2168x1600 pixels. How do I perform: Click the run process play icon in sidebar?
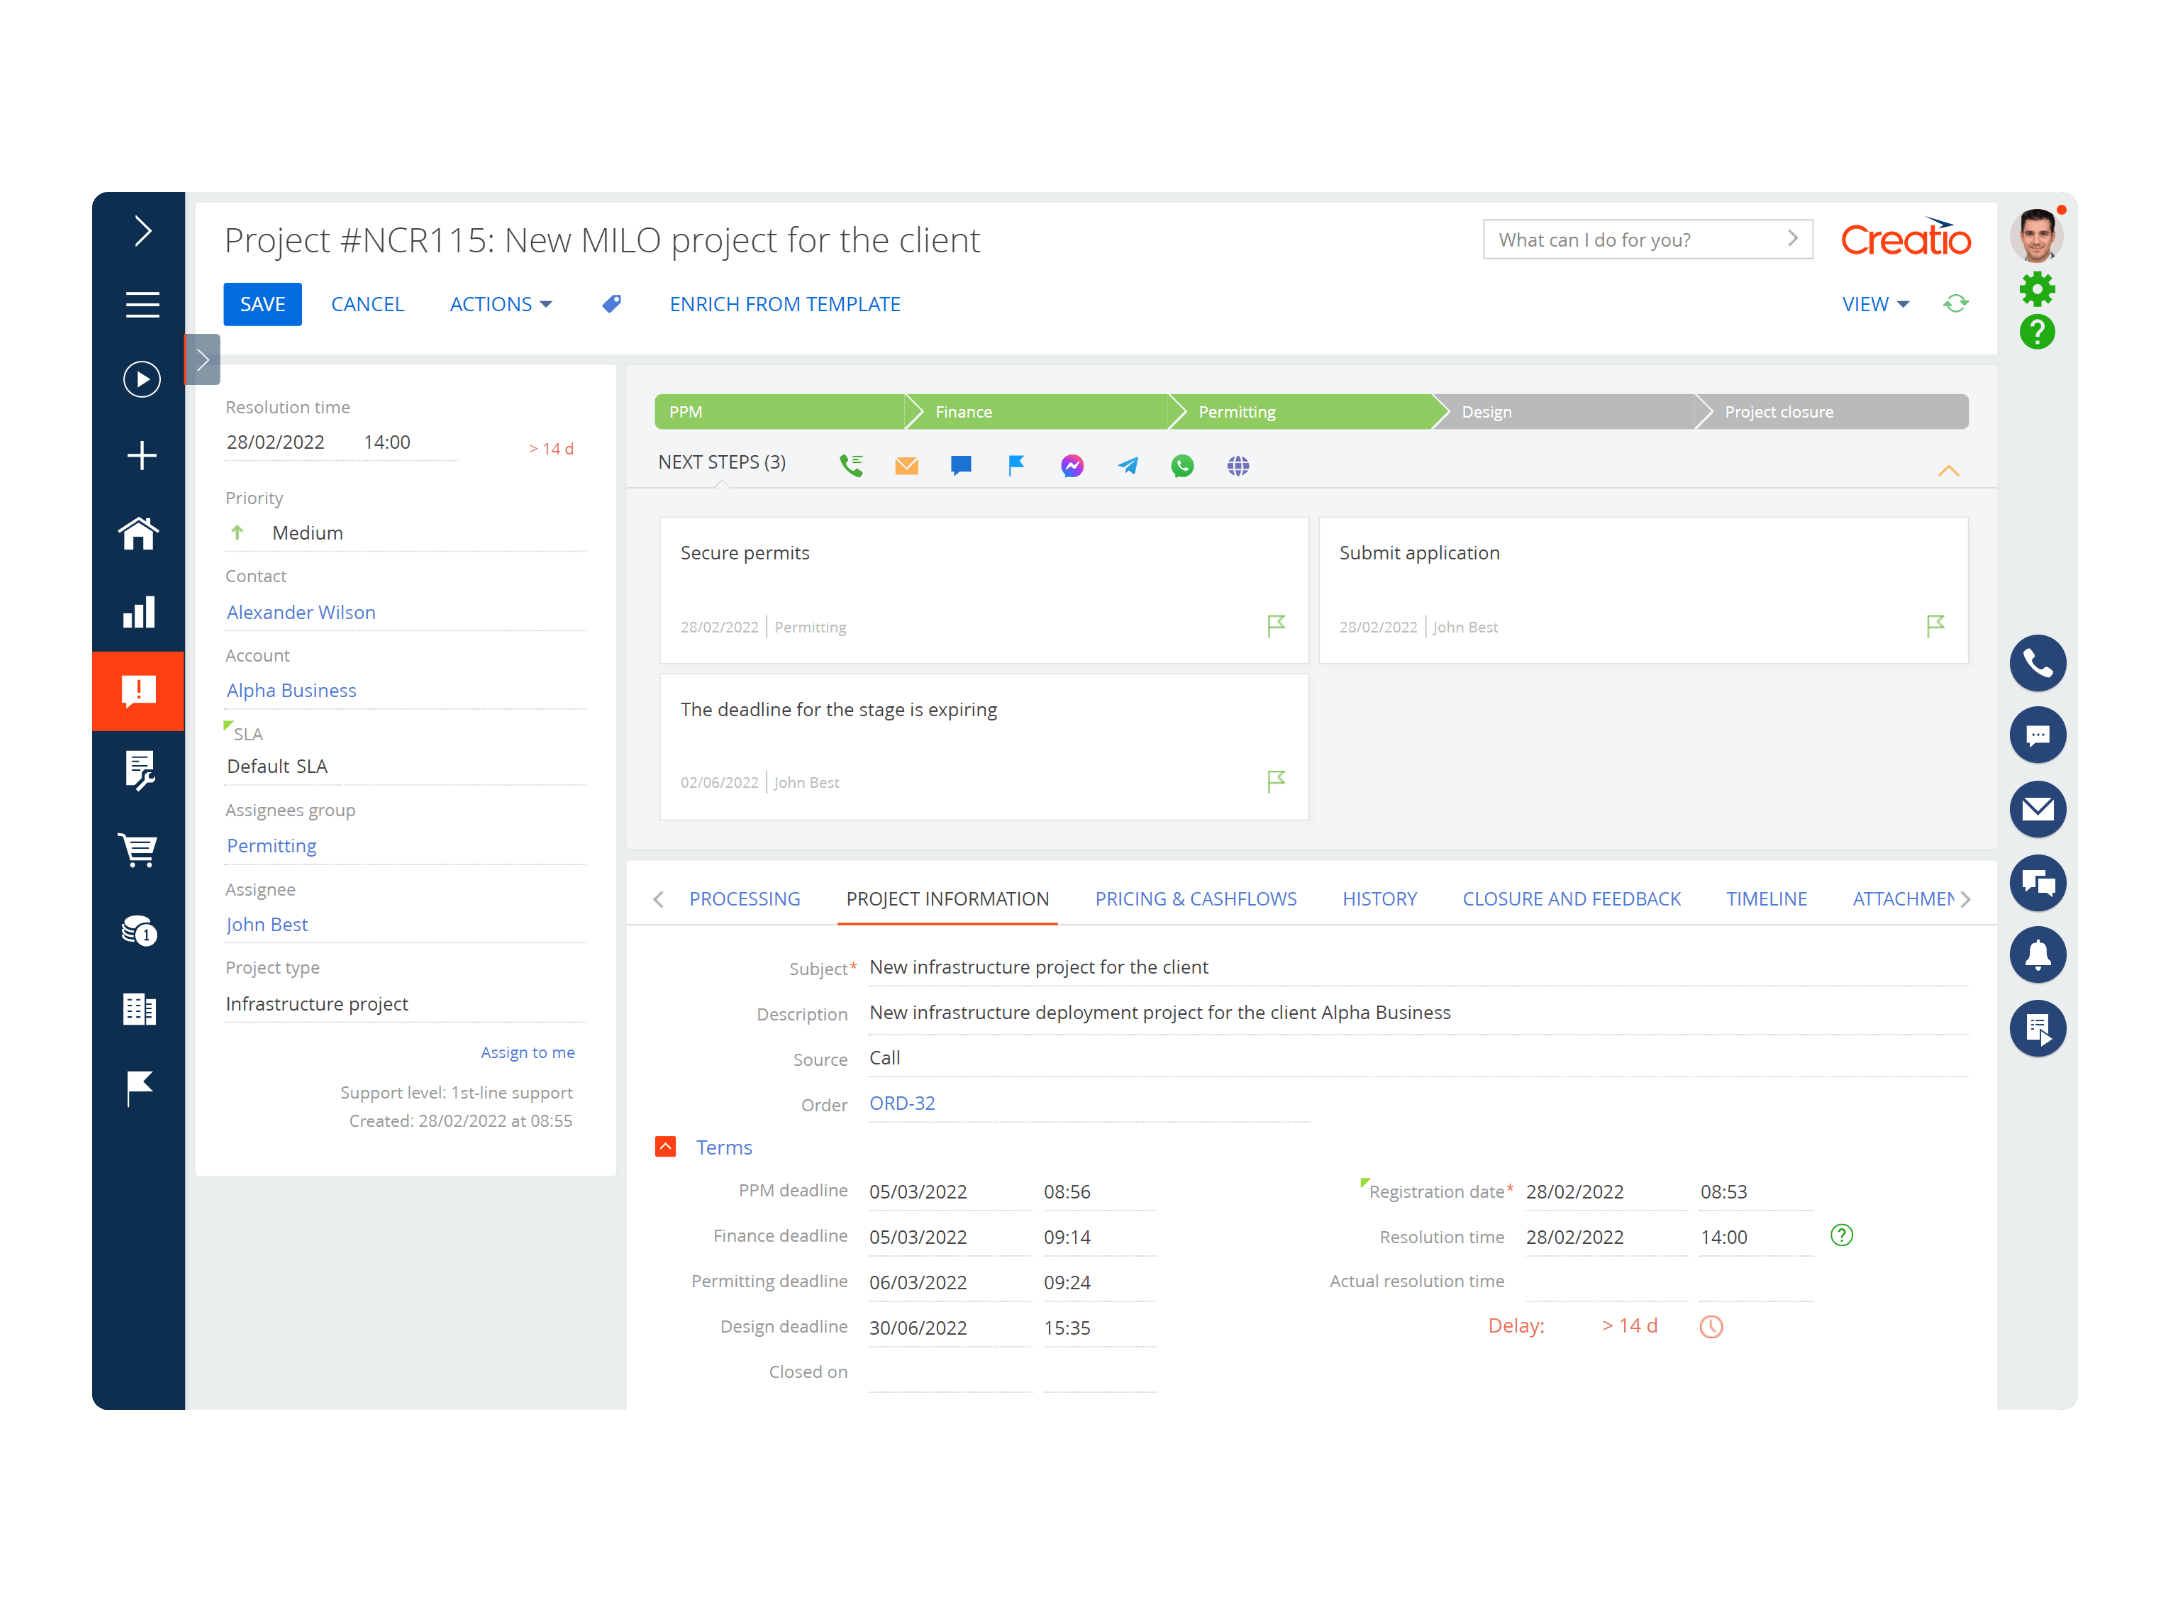coord(141,380)
